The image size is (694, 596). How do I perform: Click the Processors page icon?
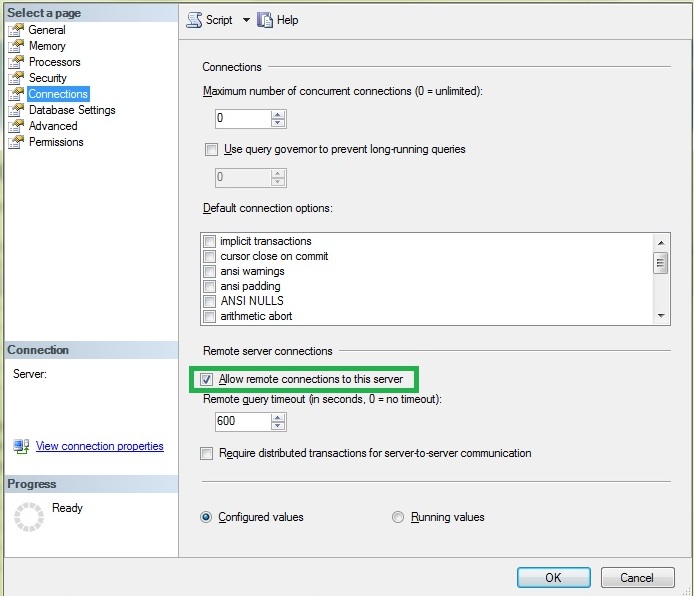point(16,62)
